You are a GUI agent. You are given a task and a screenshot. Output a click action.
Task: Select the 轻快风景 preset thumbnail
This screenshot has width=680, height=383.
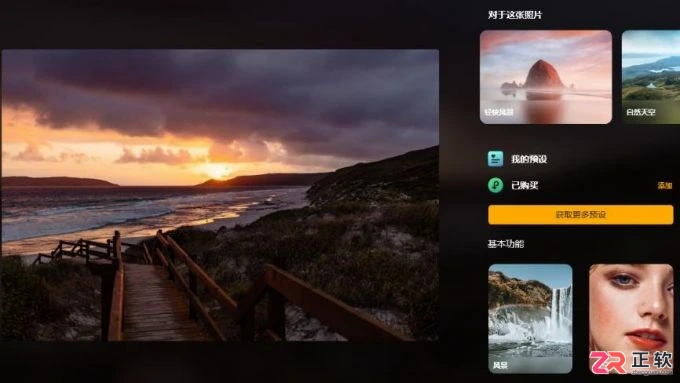[546, 77]
